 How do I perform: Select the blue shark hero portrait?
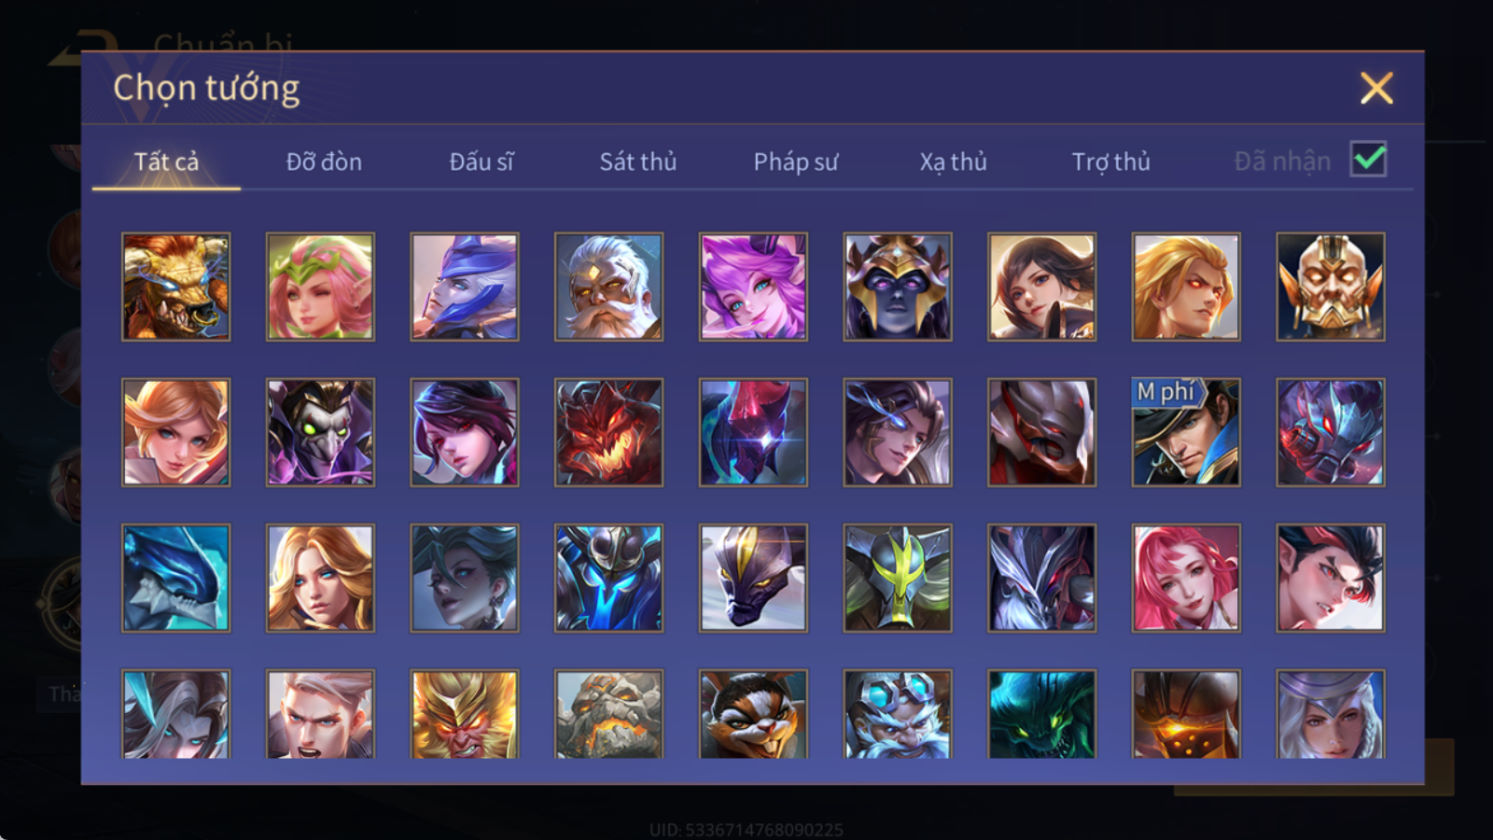tap(176, 578)
